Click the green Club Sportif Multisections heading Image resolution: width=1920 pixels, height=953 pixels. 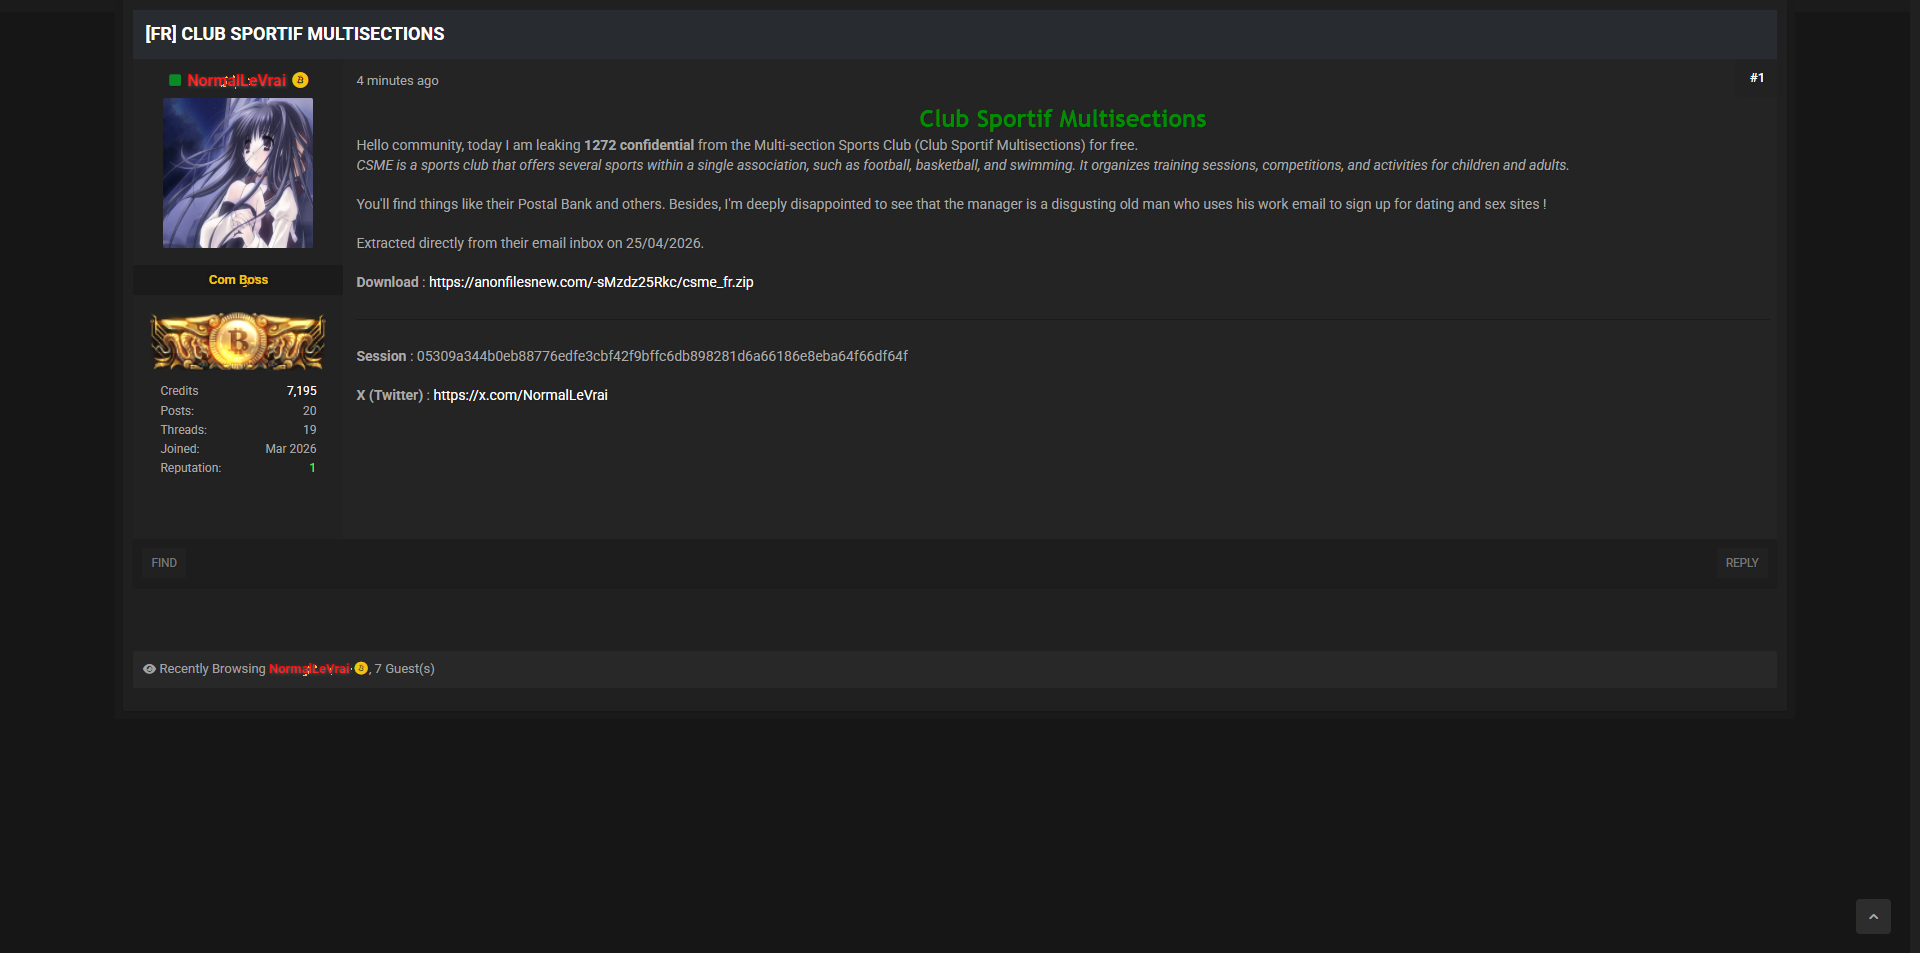(1062, 119)
